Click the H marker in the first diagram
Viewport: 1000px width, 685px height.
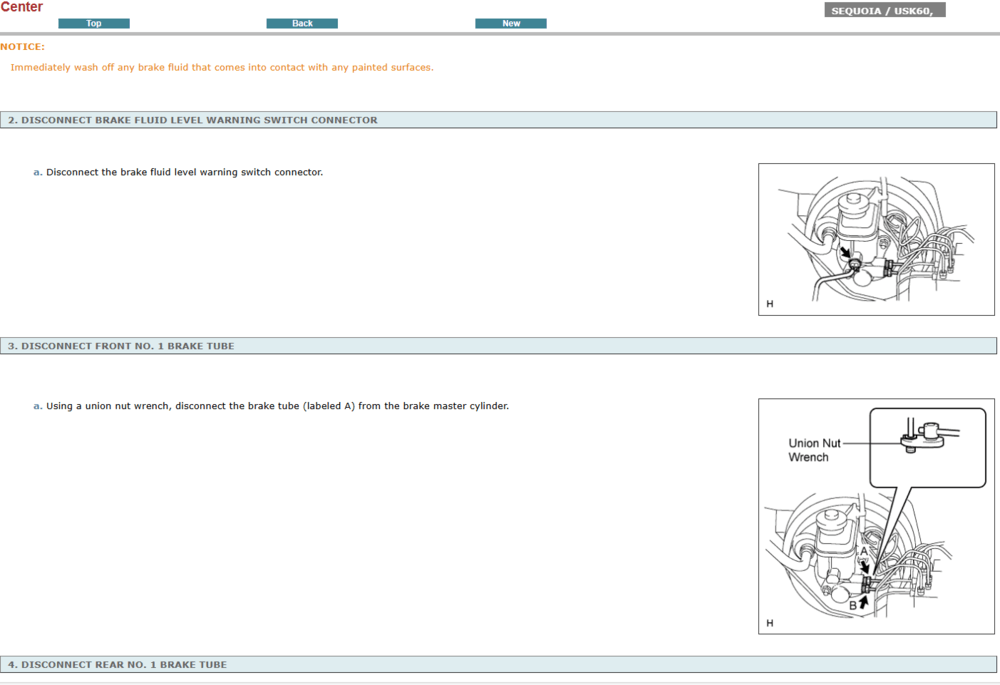(770, 303)
